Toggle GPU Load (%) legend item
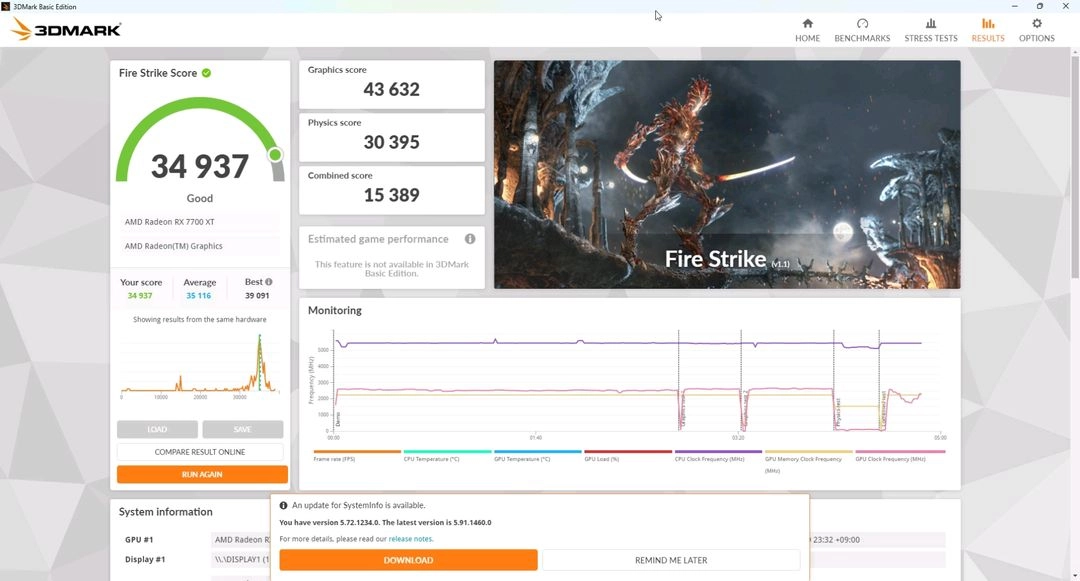This screenshot has height=581, width=1080. tap(627, 456)
